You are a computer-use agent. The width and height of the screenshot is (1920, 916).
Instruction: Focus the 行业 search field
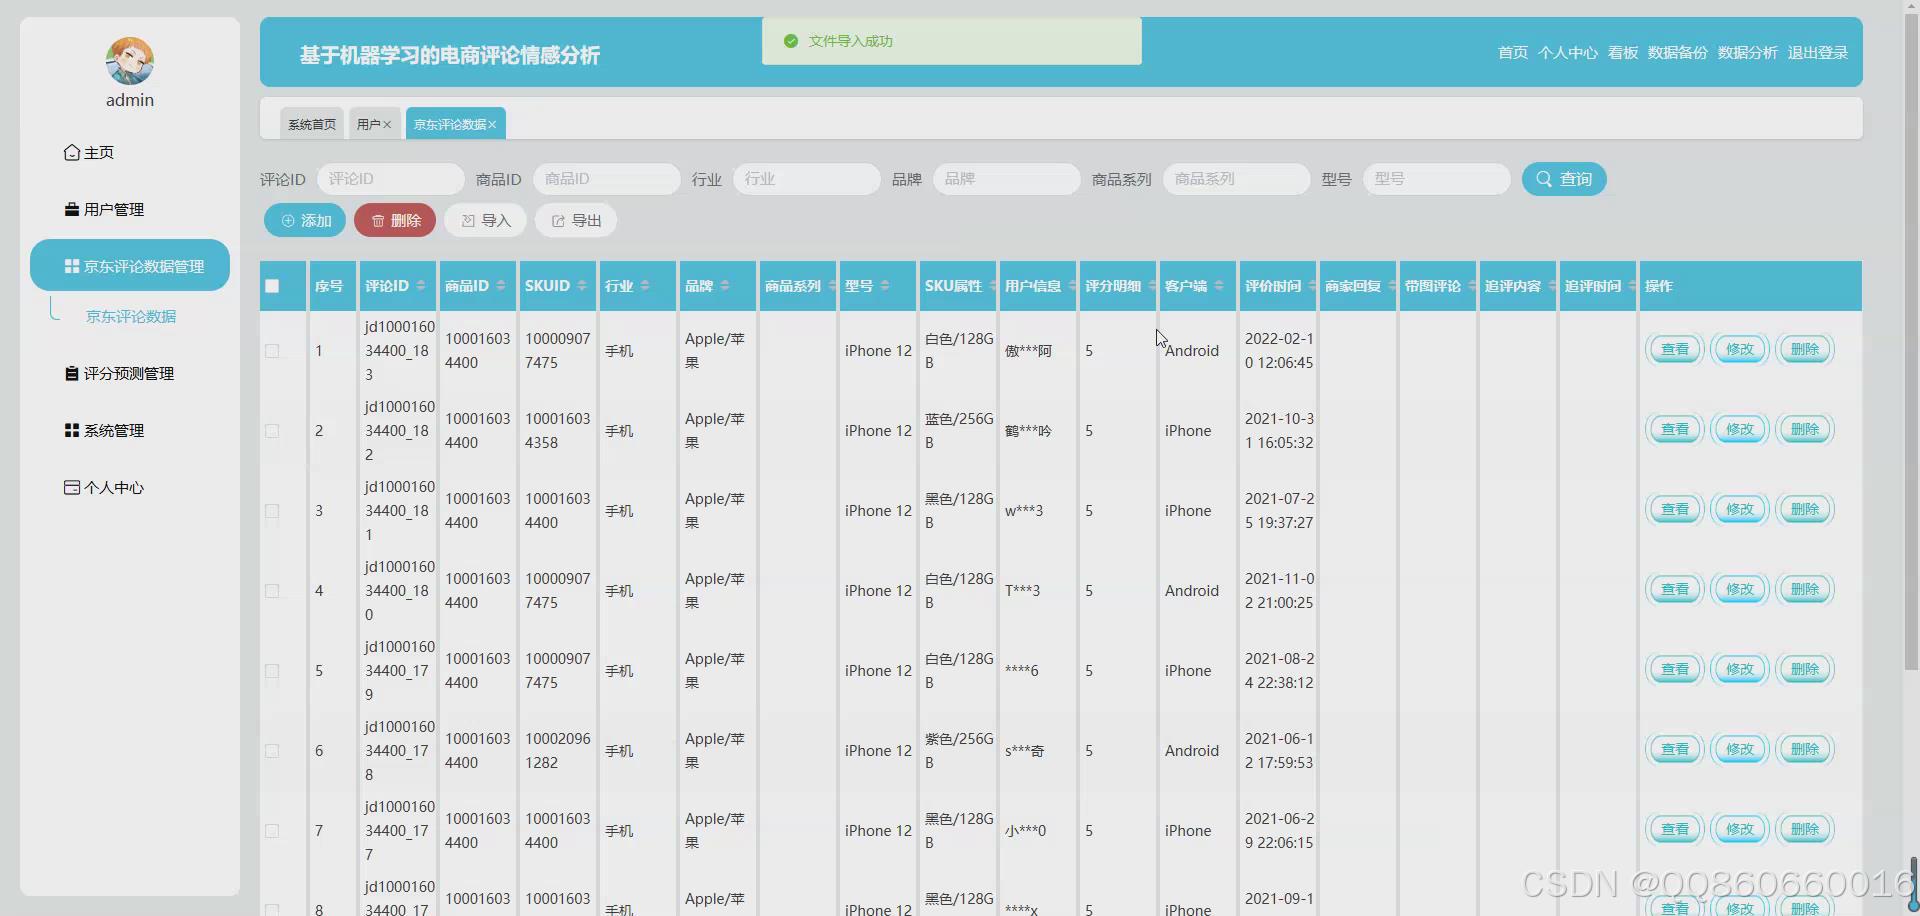pos(807,179)
